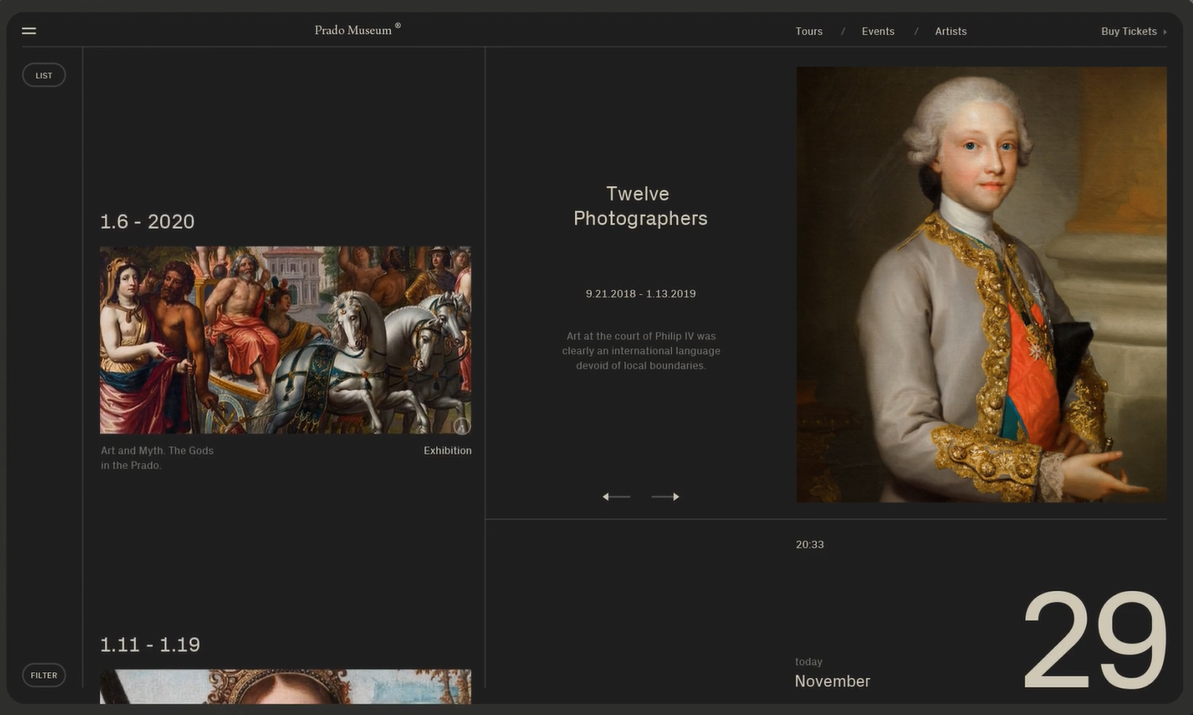Click the left arrow under Twelve Photographers
Viewport: 1193px width, 715px height.
[x=616, y=497]
